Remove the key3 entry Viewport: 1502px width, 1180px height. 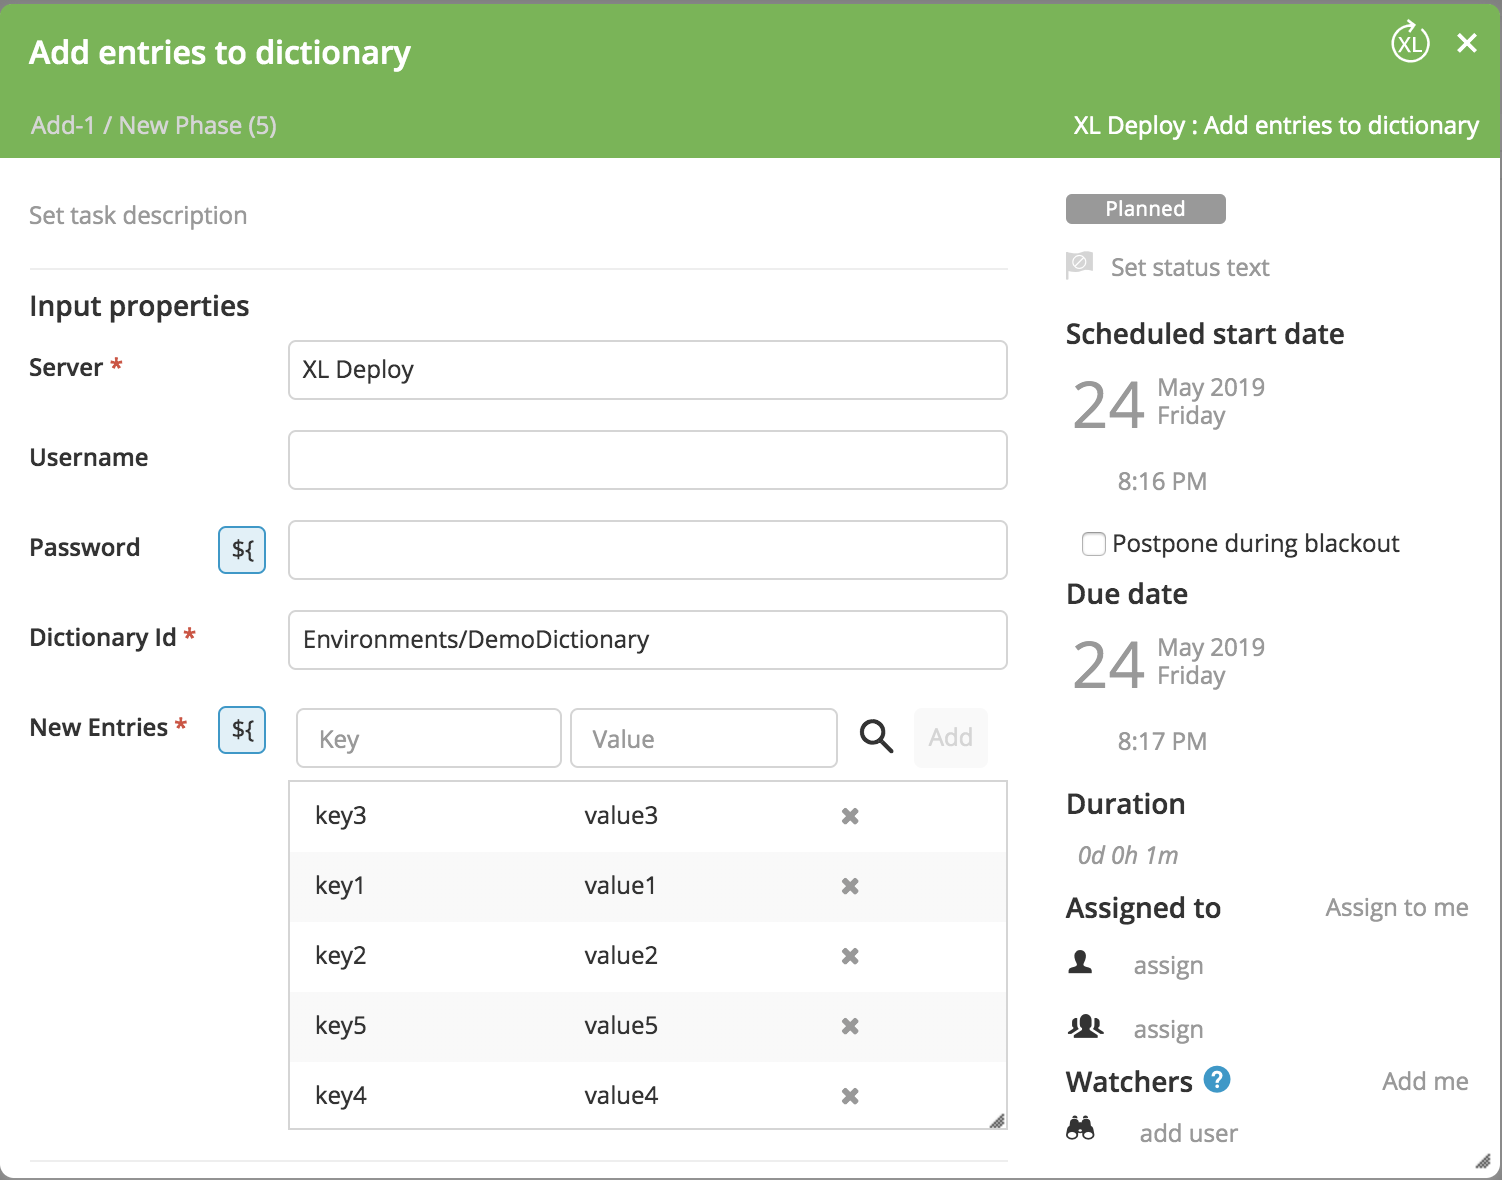[x=850, y=816]
